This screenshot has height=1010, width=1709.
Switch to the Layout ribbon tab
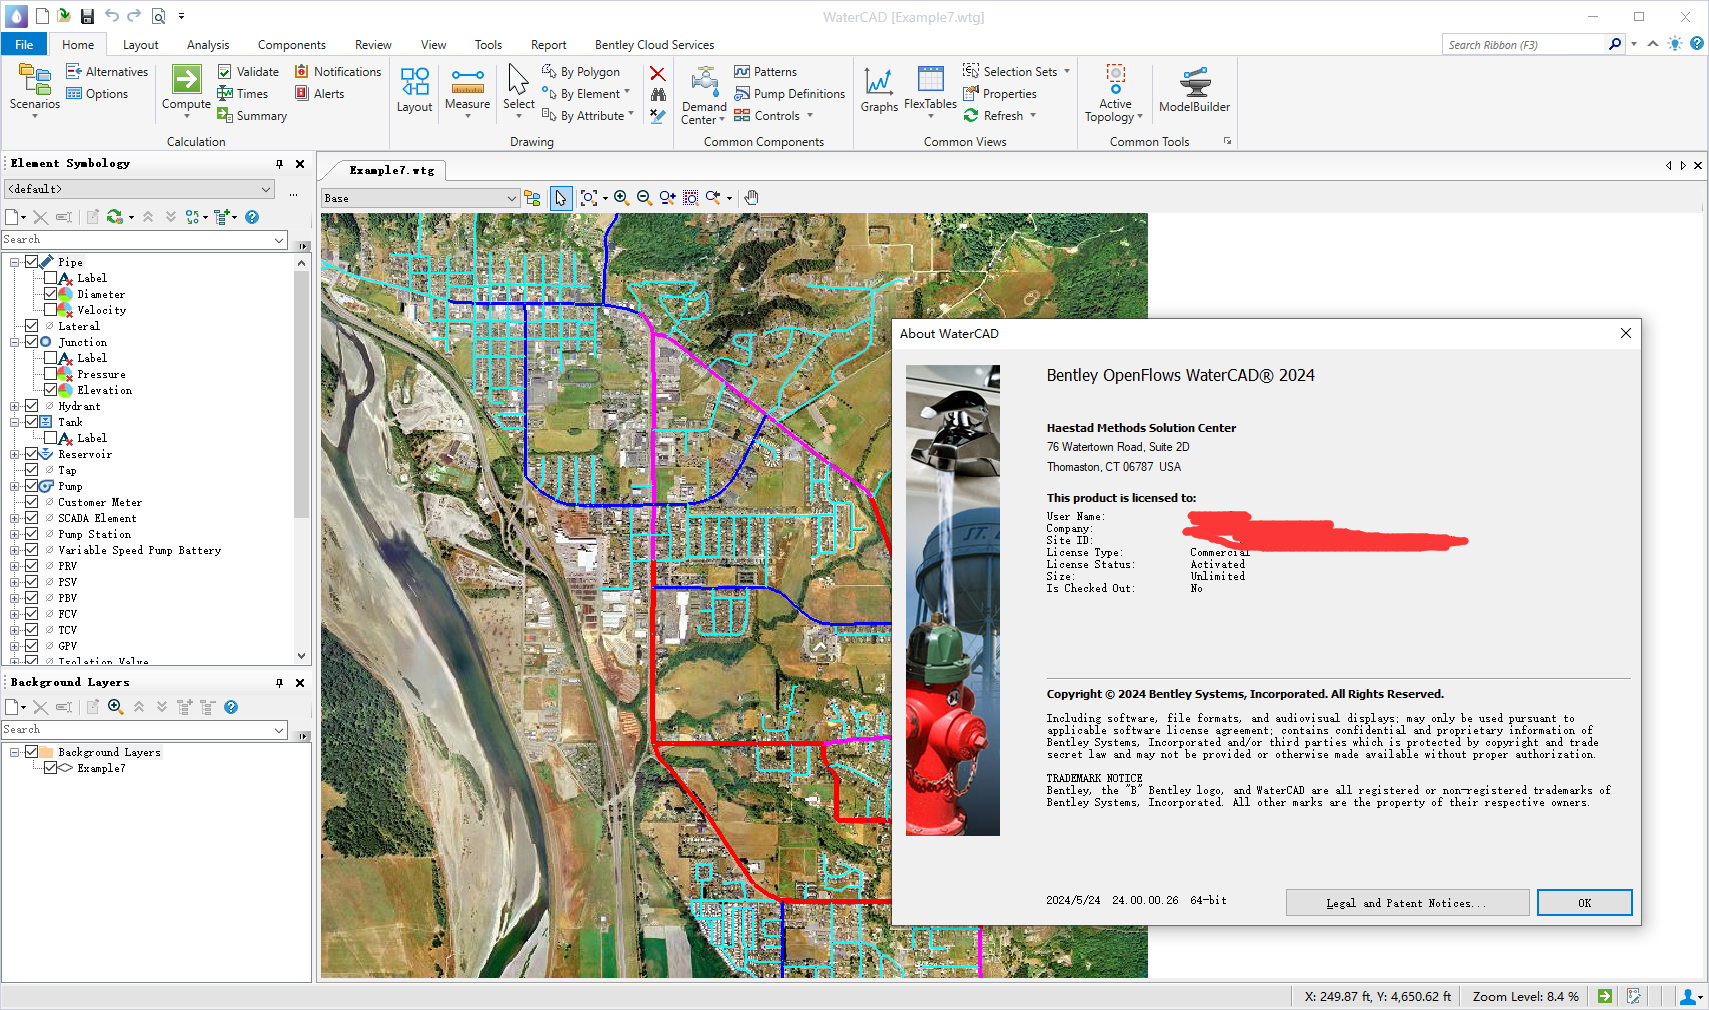[x=140, y=45]
